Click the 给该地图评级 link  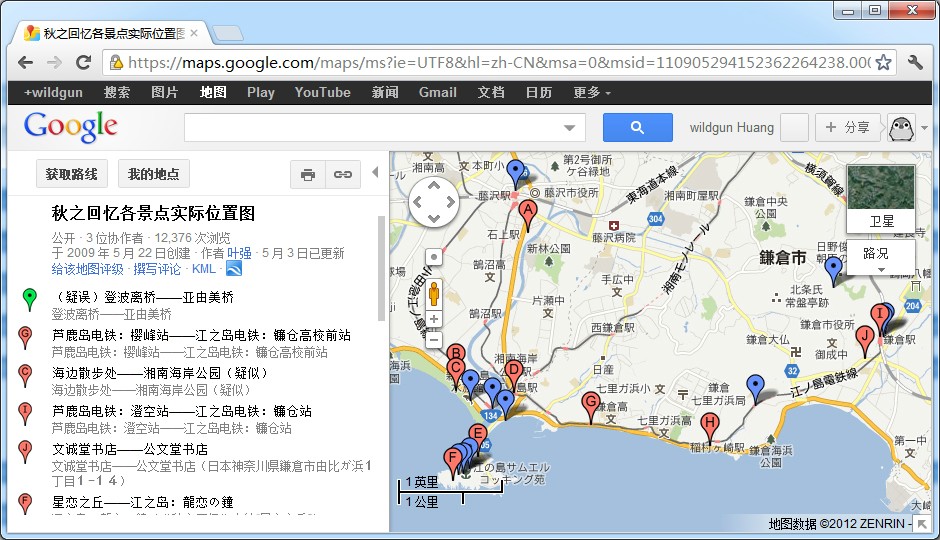click(88, 269)
